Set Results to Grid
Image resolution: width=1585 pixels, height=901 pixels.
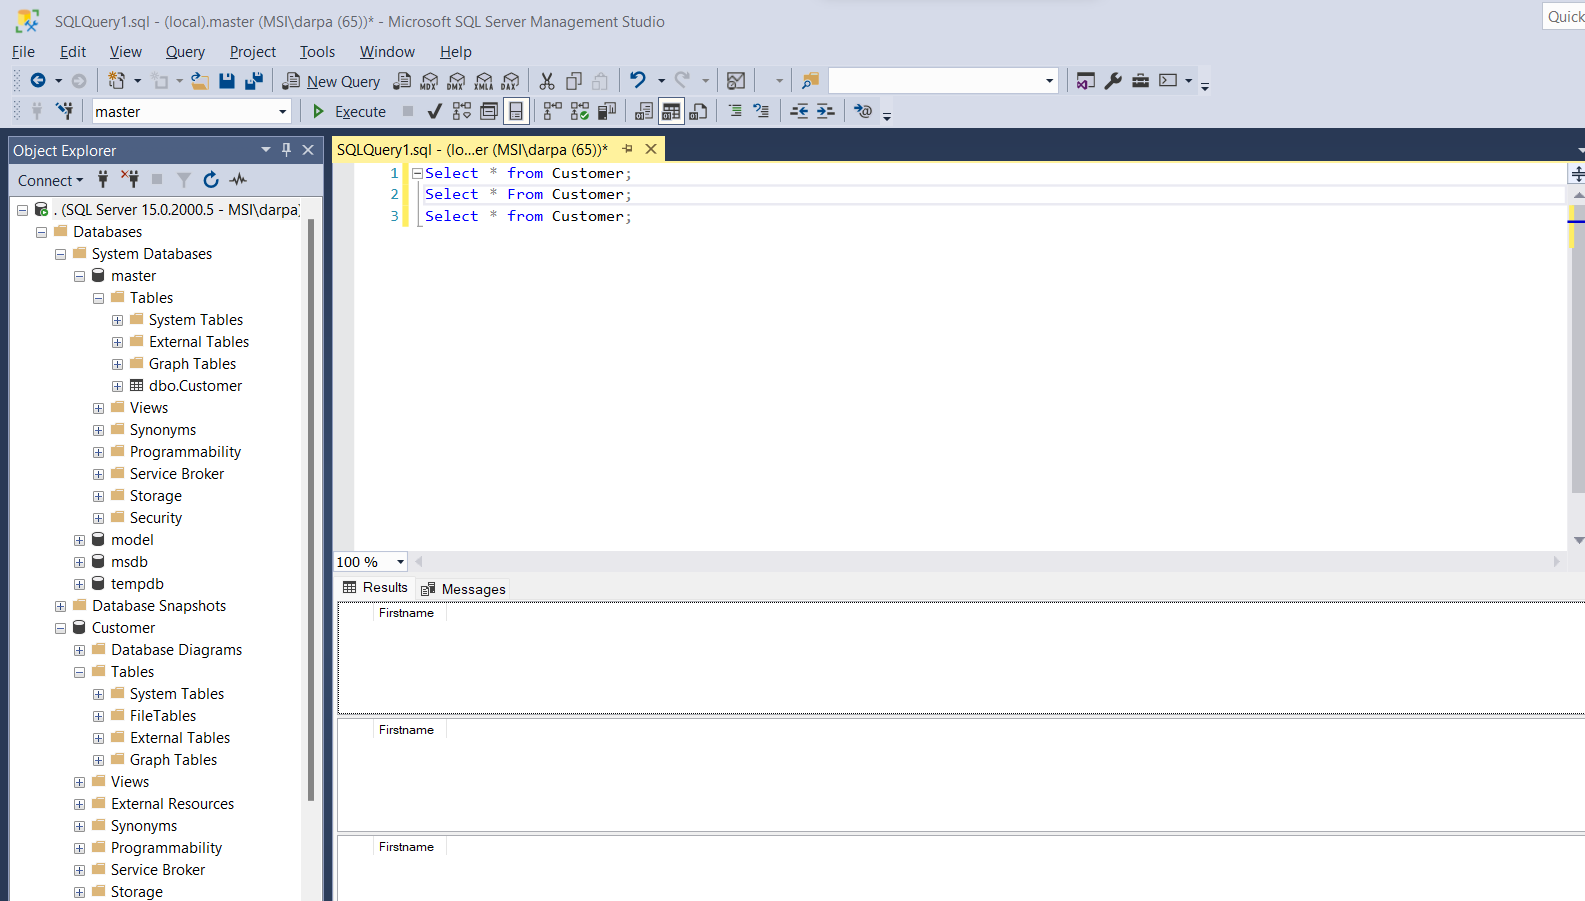pos(671,111)
